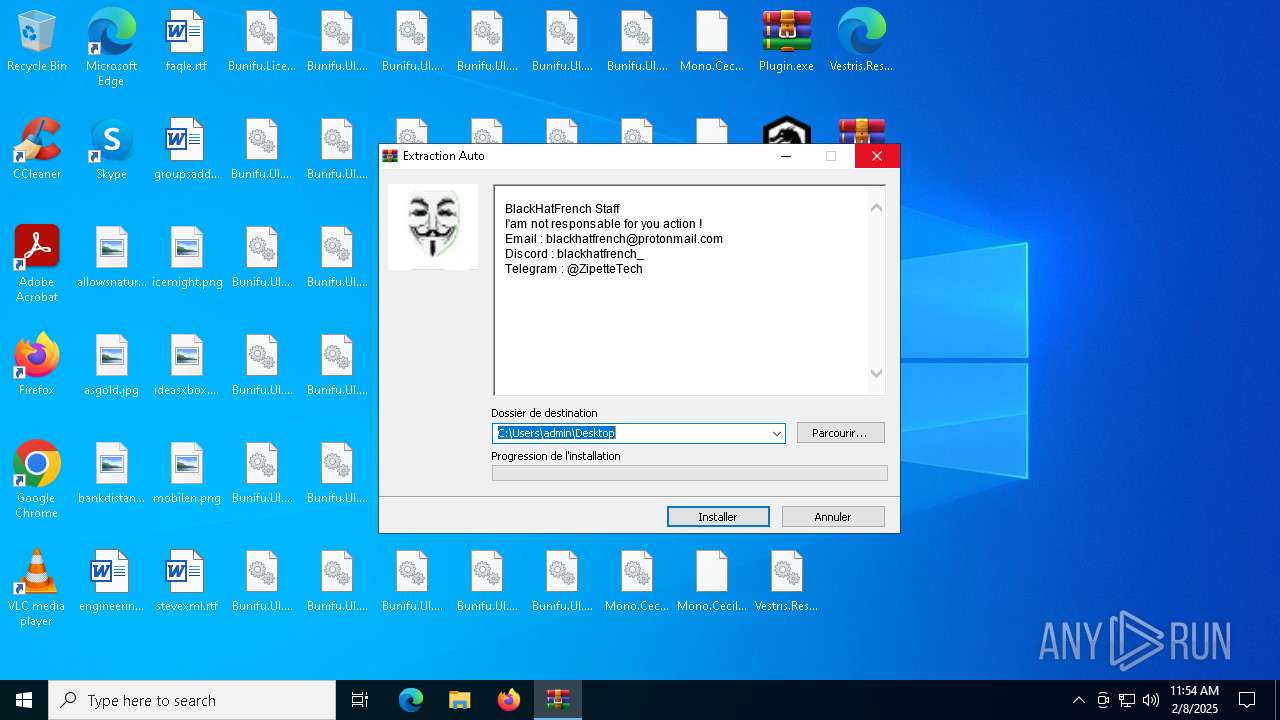Select the Plugin.exe WinRAR archive icon
Screen dimensions: 1280x720
(786, 41)
